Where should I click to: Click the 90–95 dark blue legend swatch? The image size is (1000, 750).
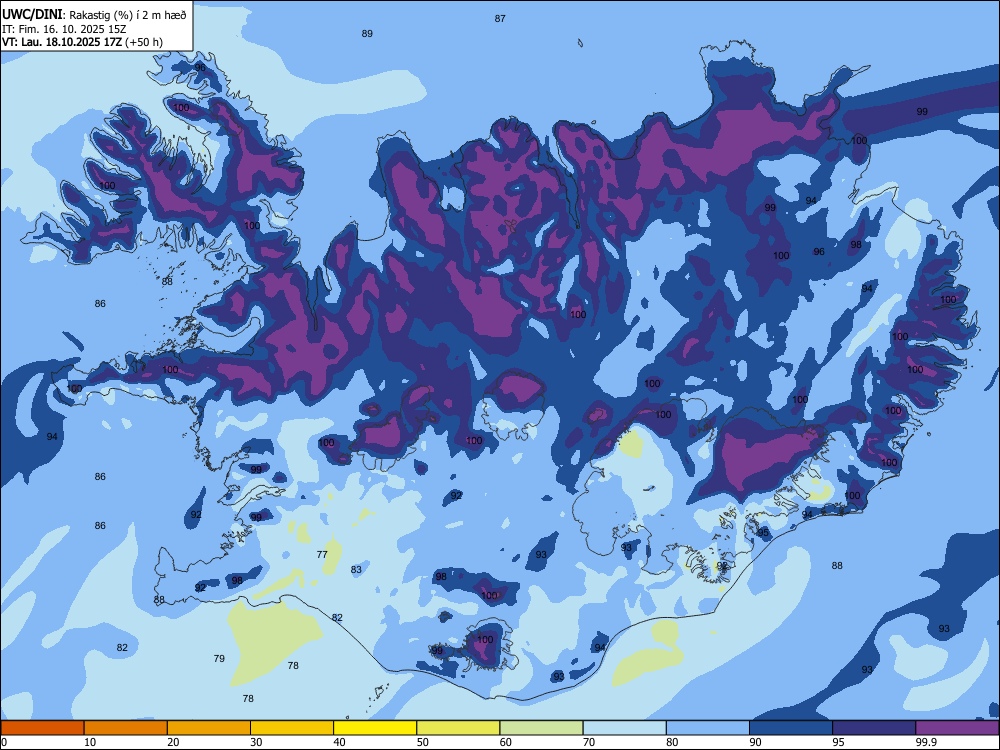coord(791,728)
